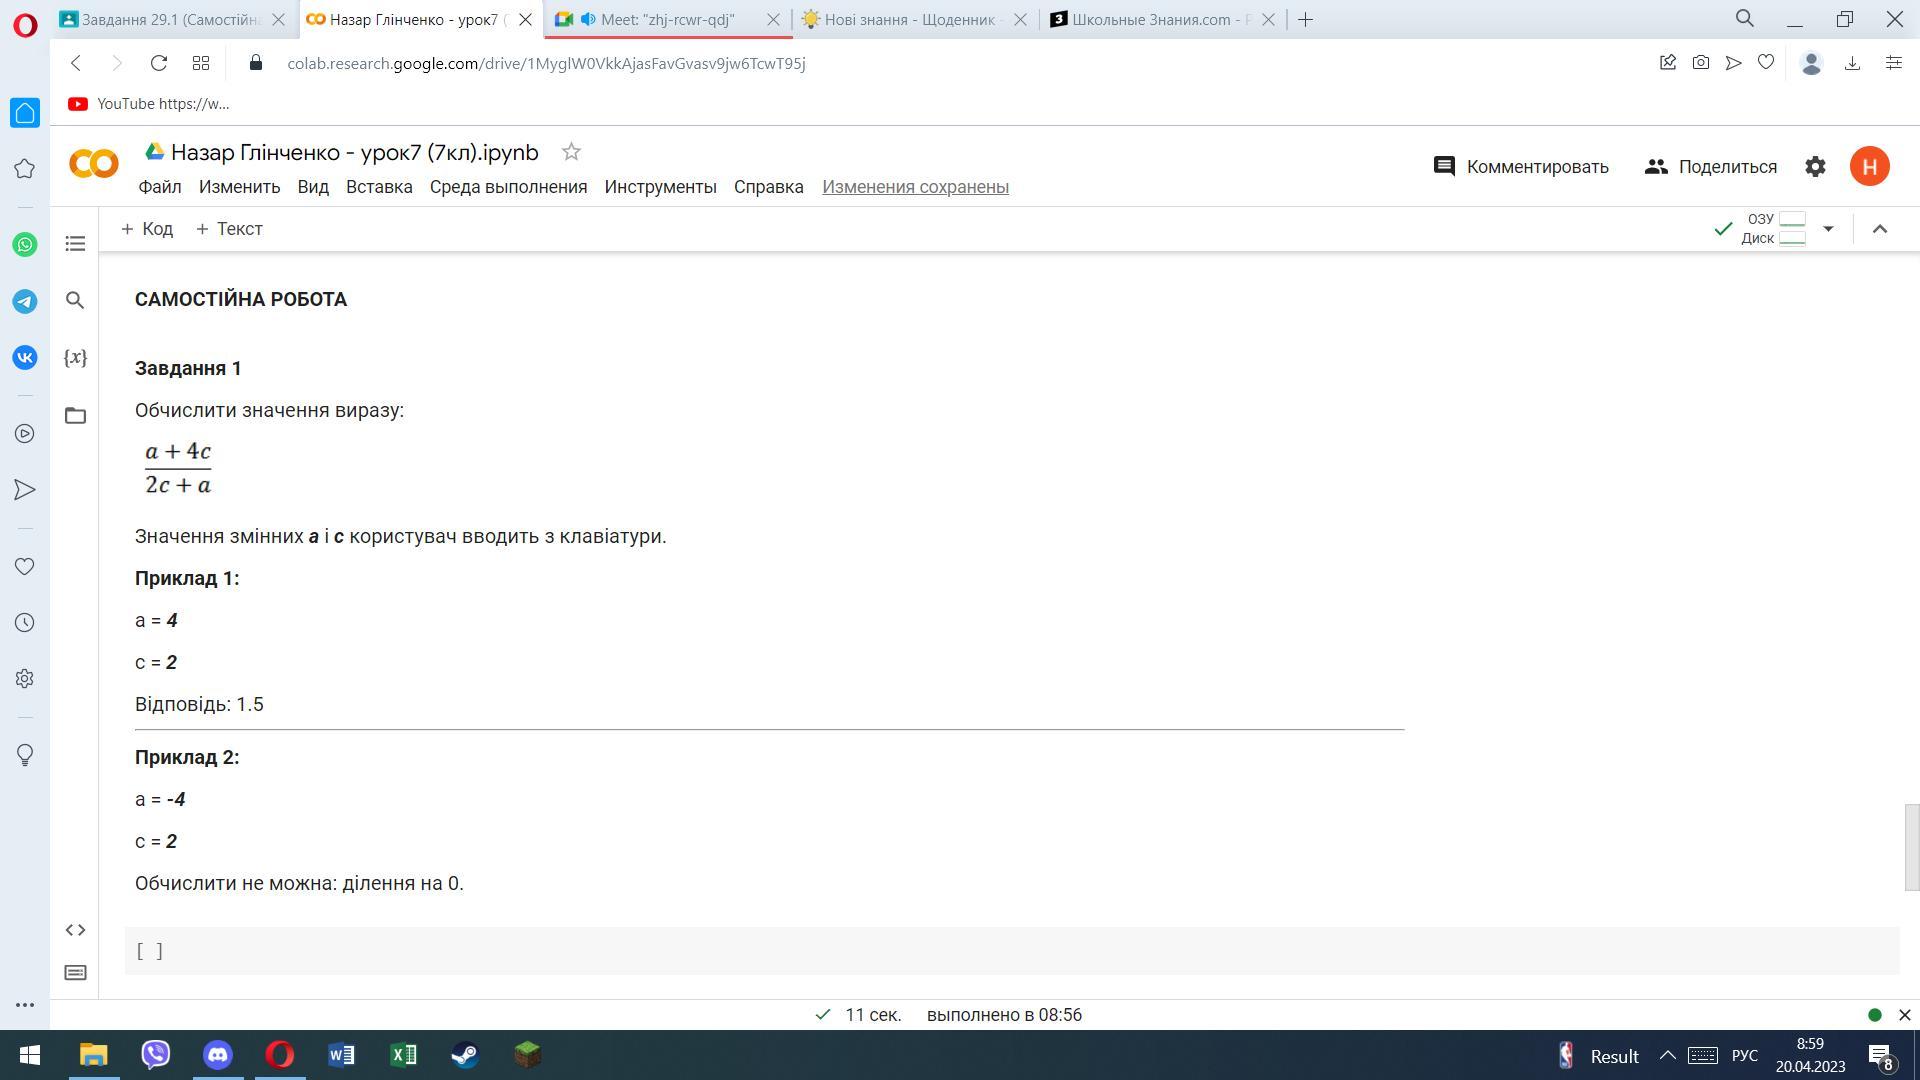Open the Files folder panel icon
The image size is (1920, 1080).
(x=75, y=415)
